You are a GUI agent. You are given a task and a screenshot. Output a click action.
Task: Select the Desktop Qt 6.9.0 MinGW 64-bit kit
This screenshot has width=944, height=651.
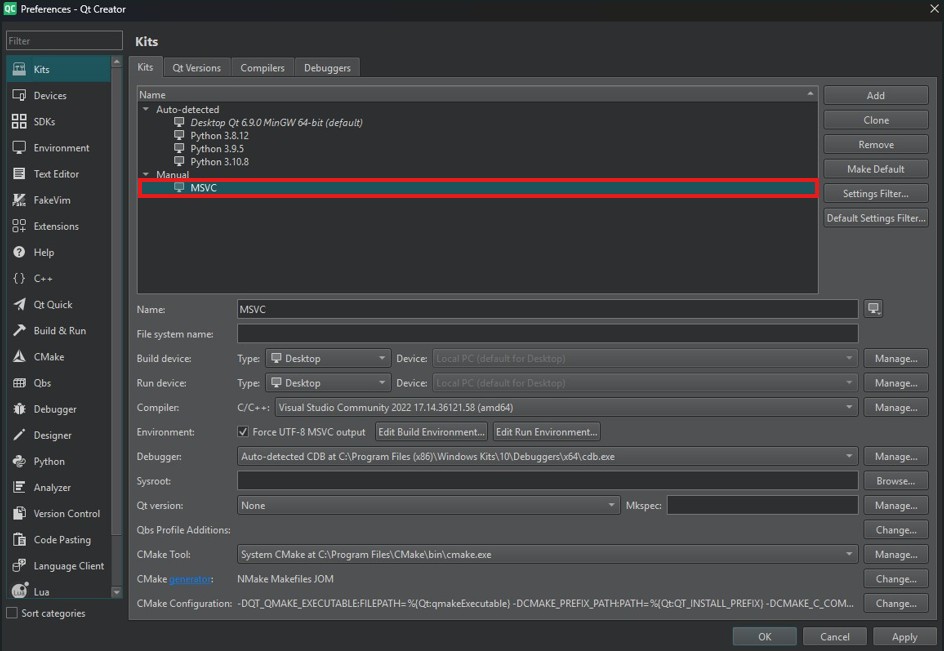pos(276,122)
